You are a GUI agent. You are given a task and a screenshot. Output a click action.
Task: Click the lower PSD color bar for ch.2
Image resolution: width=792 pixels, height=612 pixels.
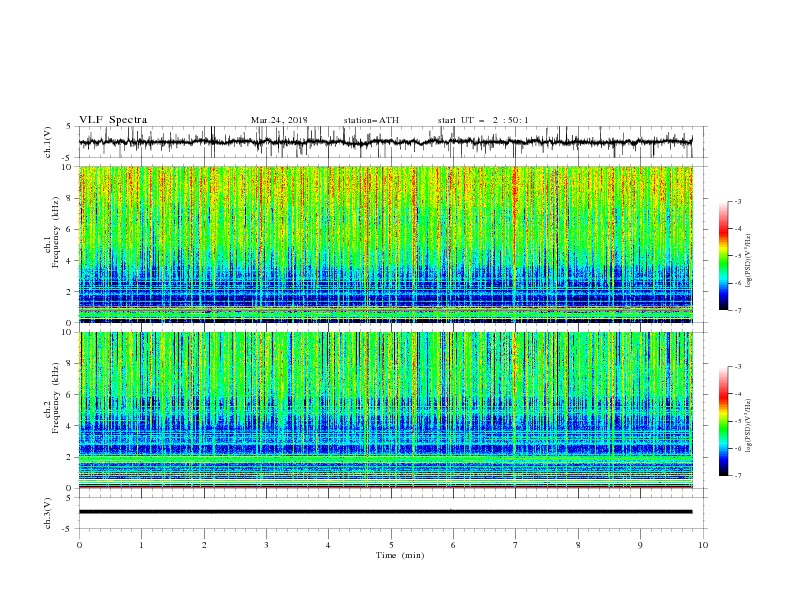click(724, 421)
